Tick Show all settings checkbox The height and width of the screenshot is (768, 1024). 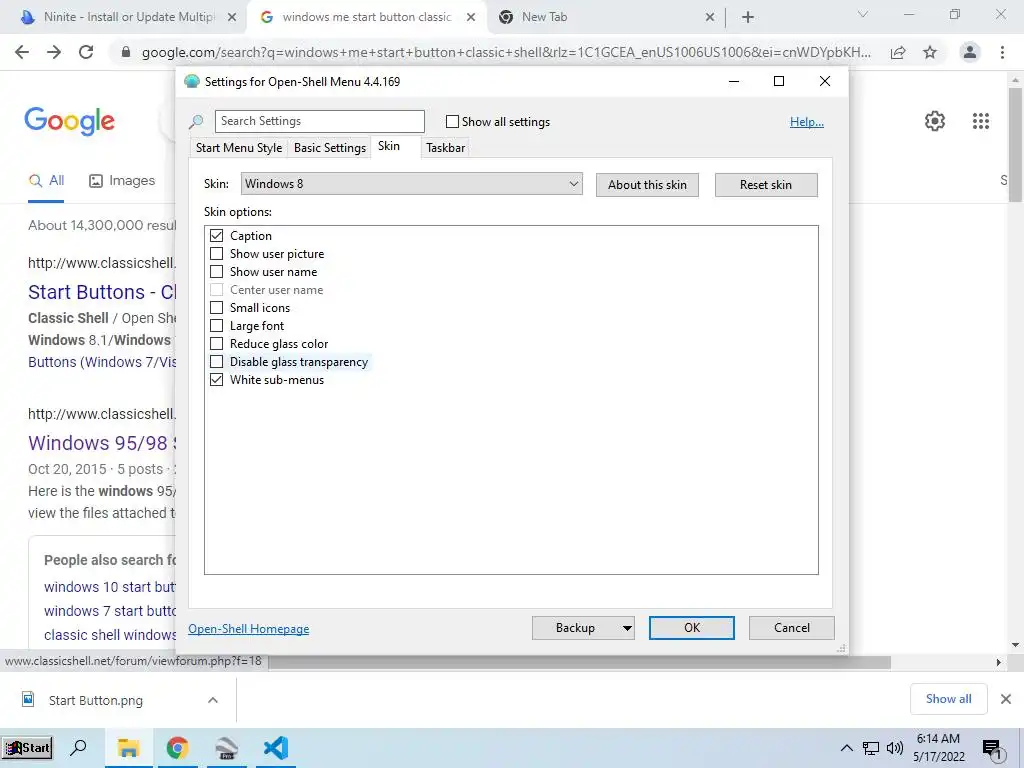[452, 121]
